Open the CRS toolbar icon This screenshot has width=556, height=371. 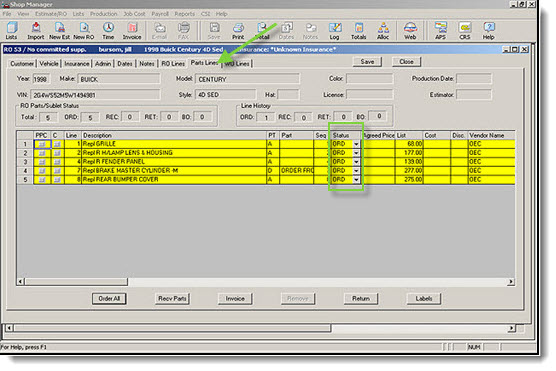click(x=465, y=31)
